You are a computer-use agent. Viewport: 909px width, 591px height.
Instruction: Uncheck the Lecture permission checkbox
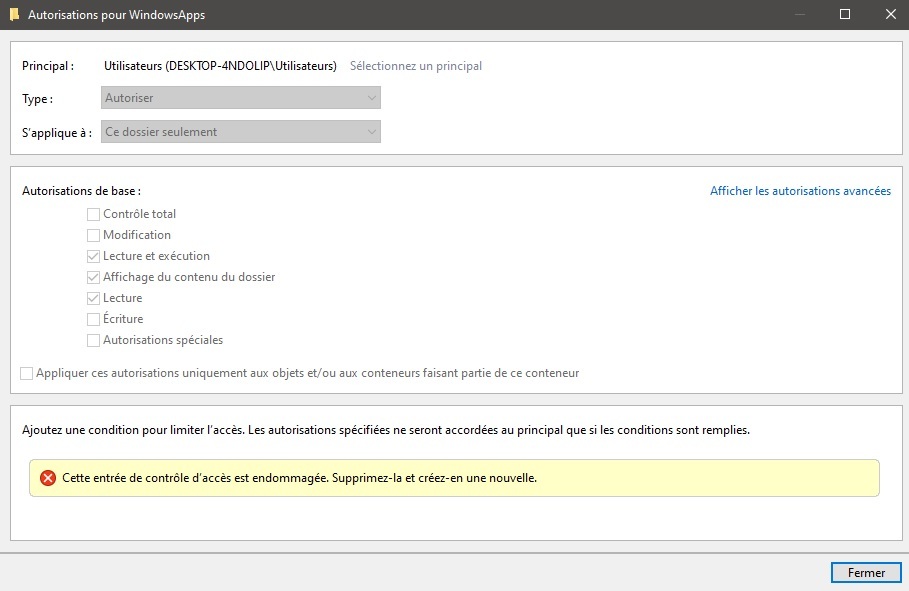[x=94, y=298]
